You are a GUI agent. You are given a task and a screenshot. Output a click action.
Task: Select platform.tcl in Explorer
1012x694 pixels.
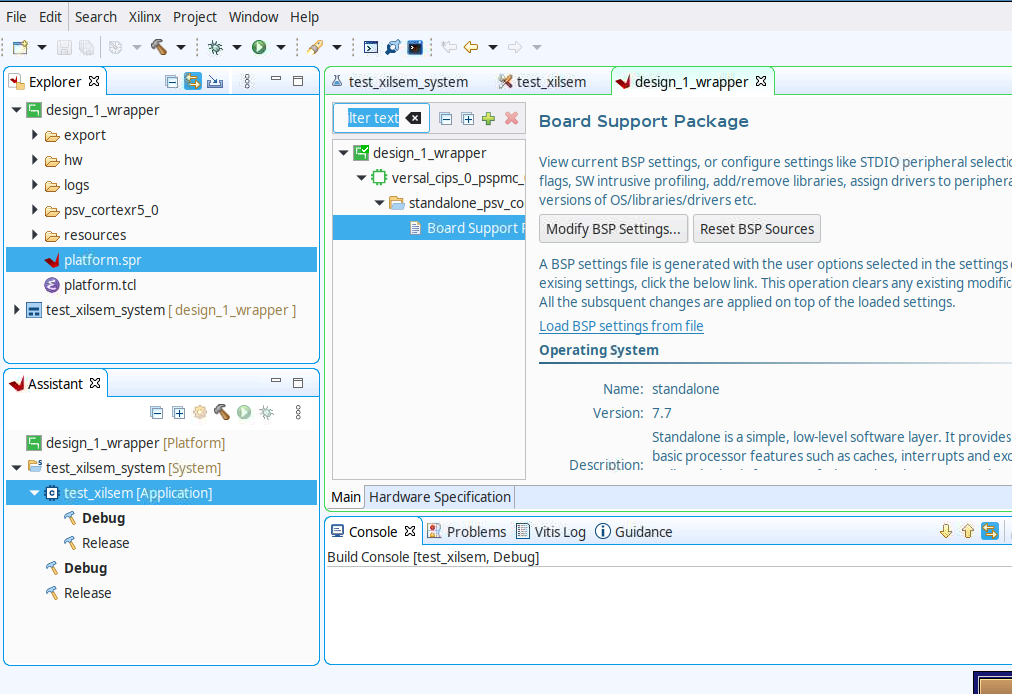click(x=99, y=285)
